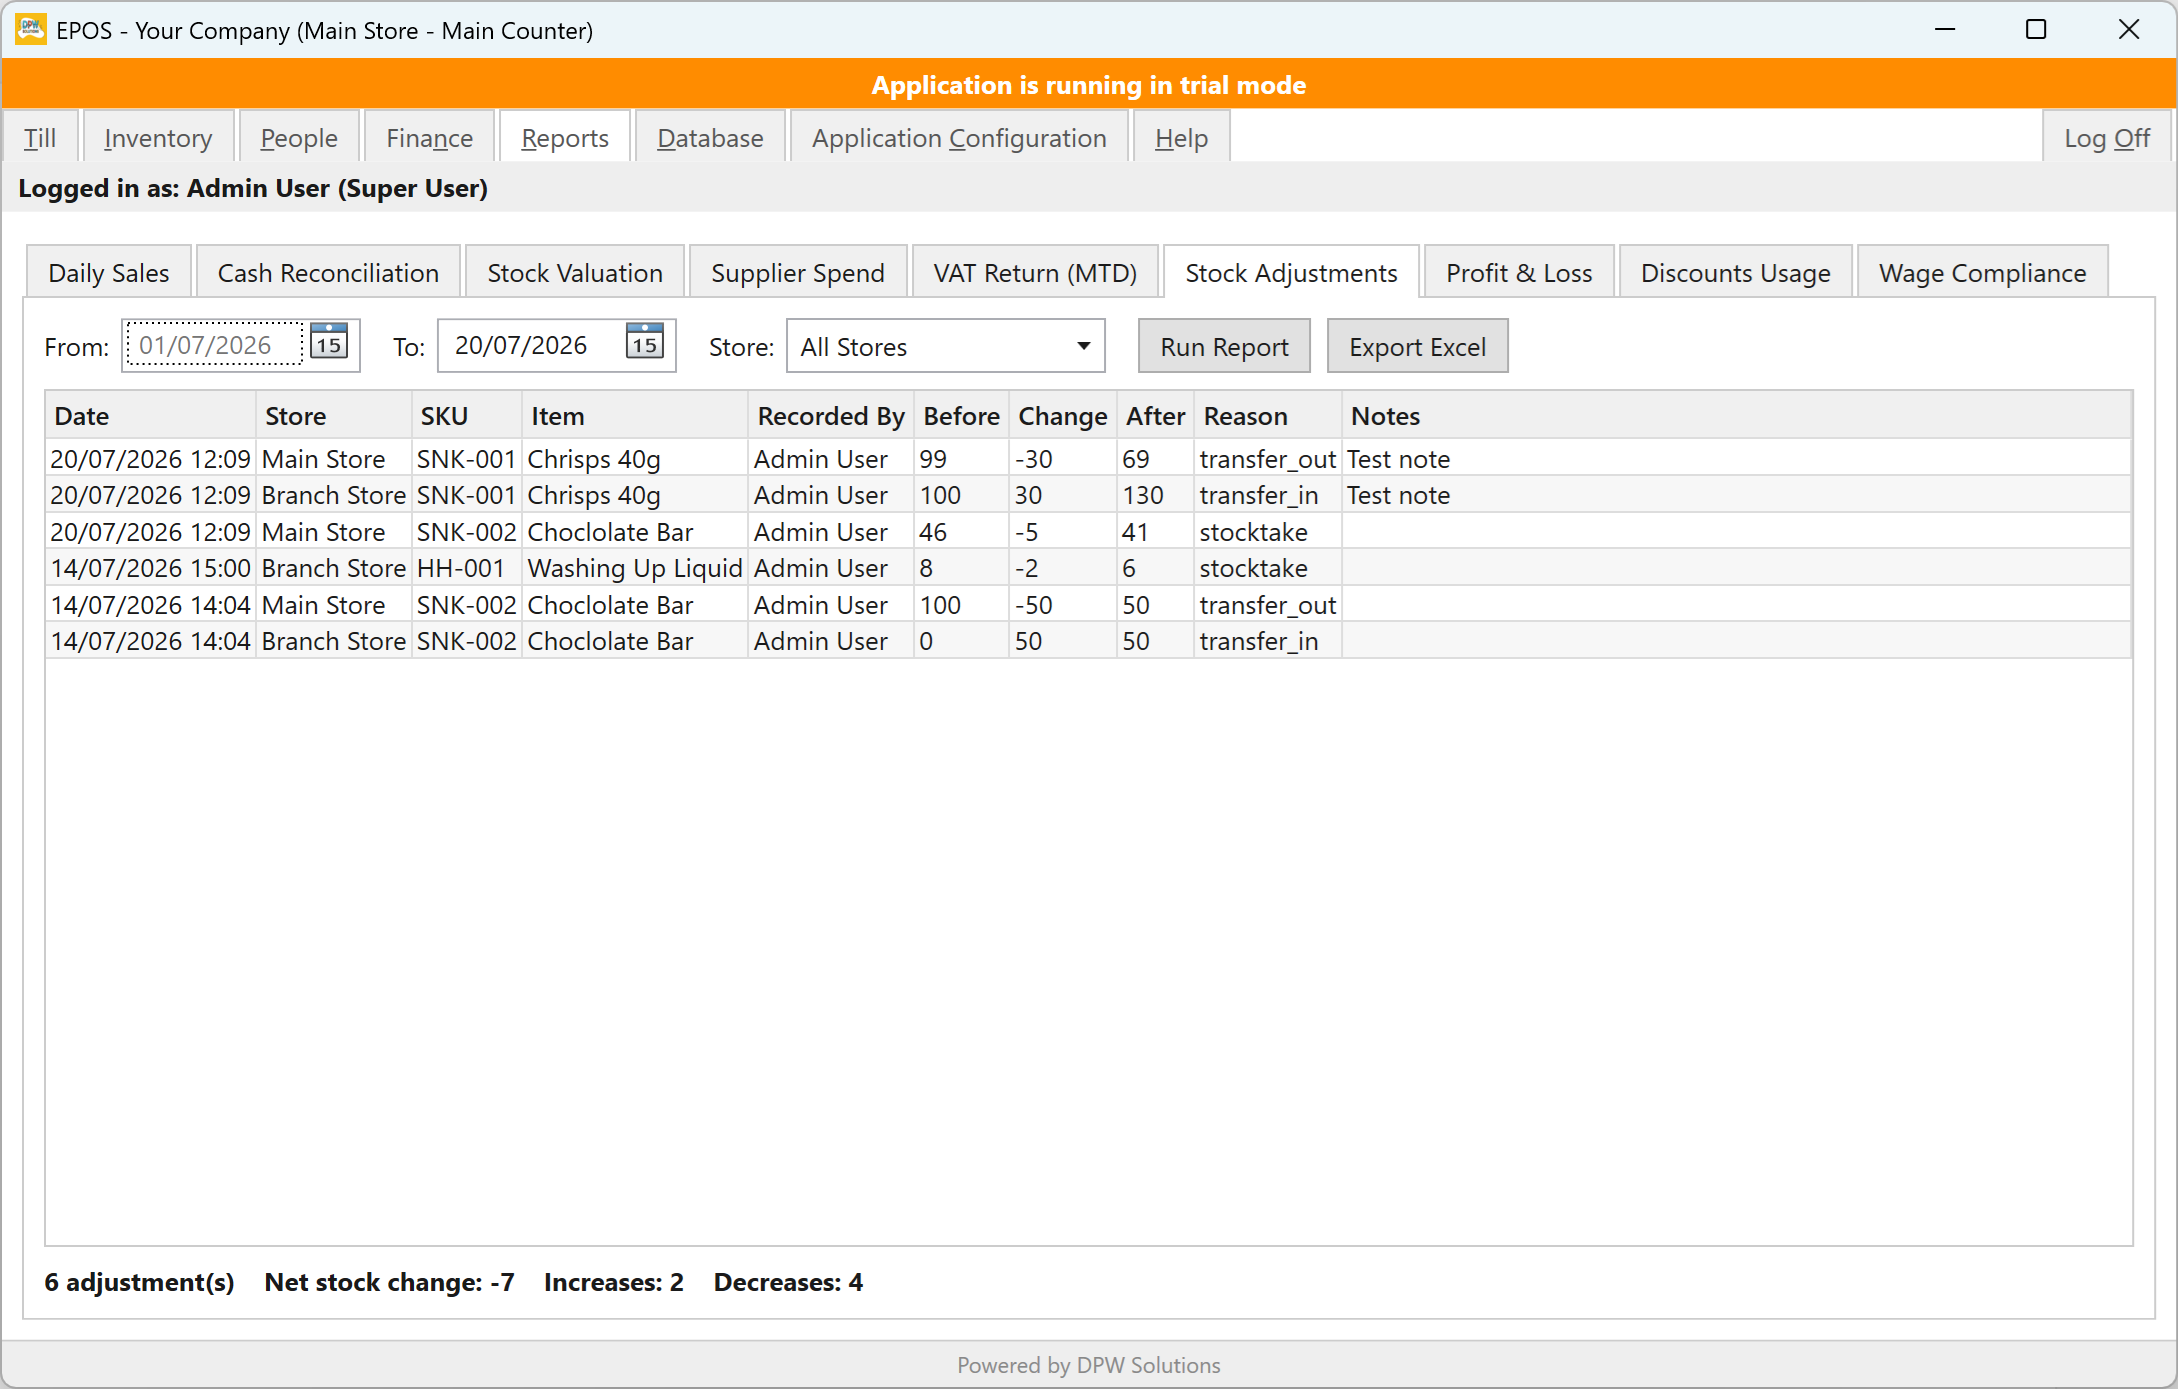The image size is (2178, 1389).
Task: Switch to the Wage Compliance tab
Action: pos(1982,272)
